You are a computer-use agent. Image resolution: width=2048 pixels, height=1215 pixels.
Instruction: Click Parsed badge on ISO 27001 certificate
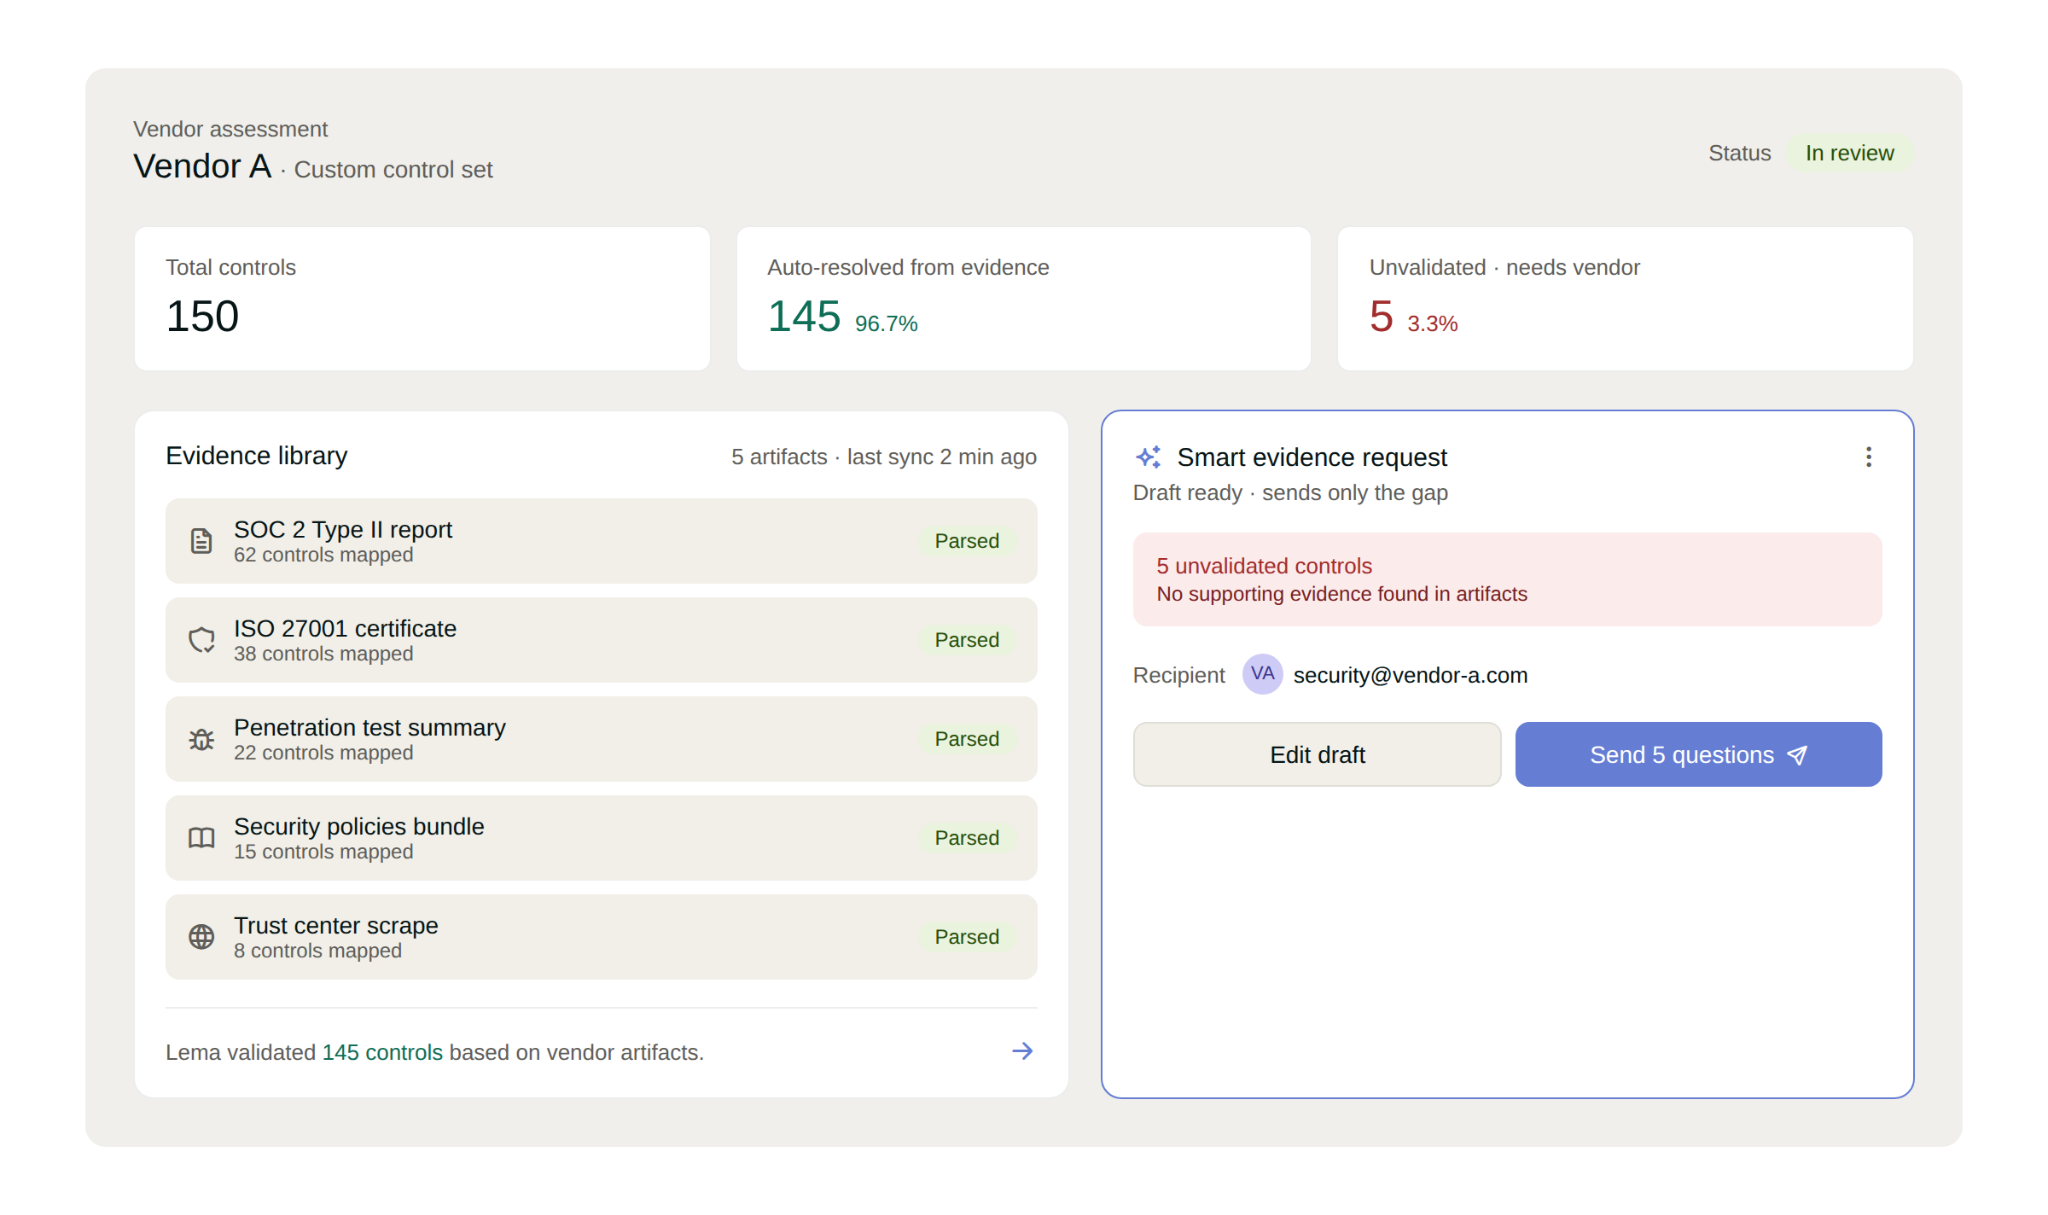point(967,640)
